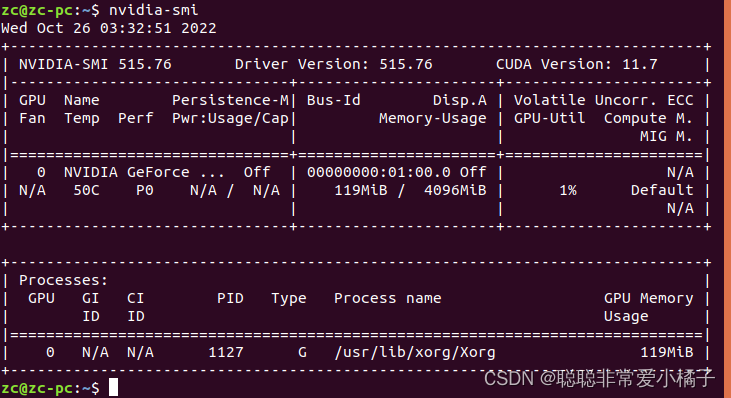Click the Fan column header

tap(32, 118)
